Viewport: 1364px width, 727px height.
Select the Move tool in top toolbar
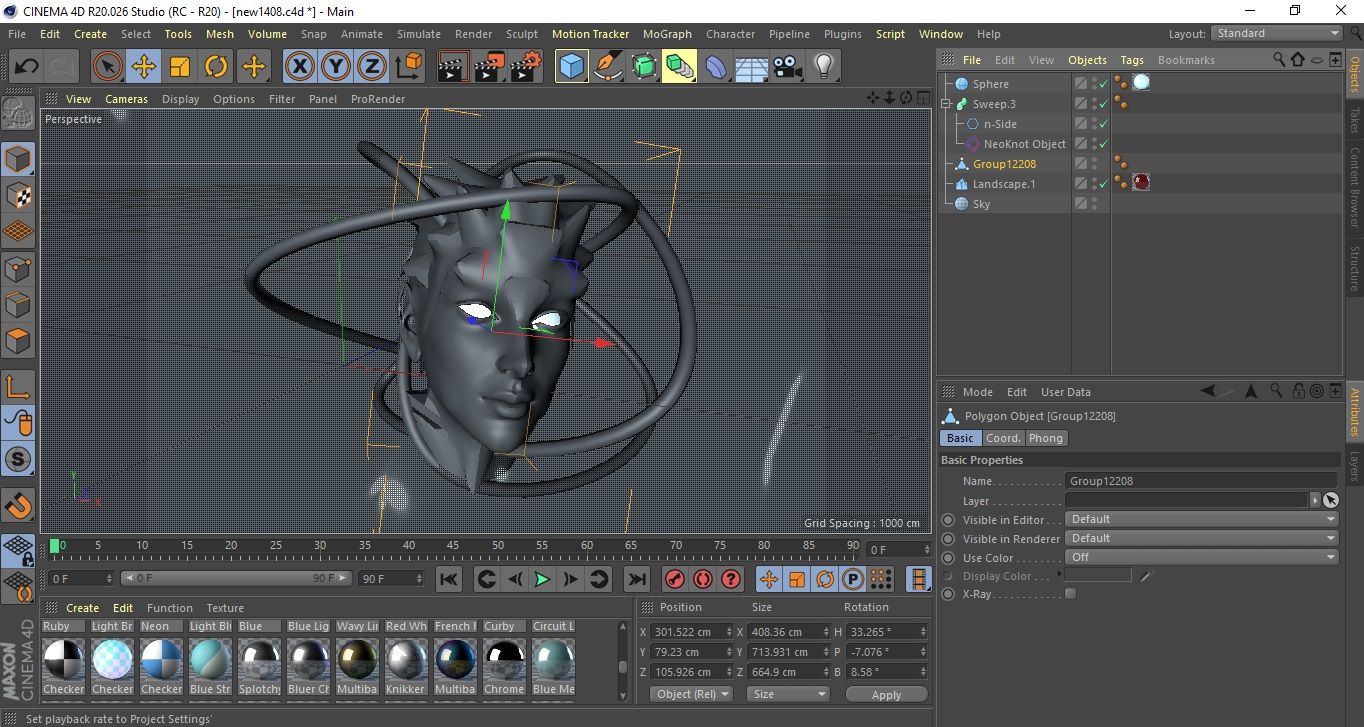tap(144, 67)
